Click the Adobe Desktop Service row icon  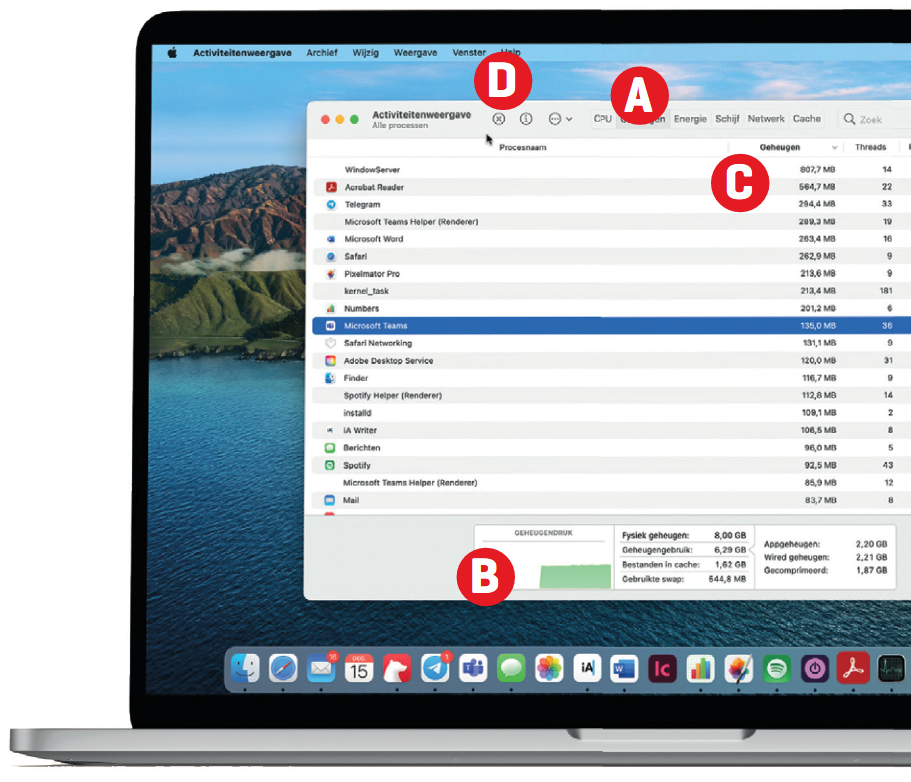point(330,361)
